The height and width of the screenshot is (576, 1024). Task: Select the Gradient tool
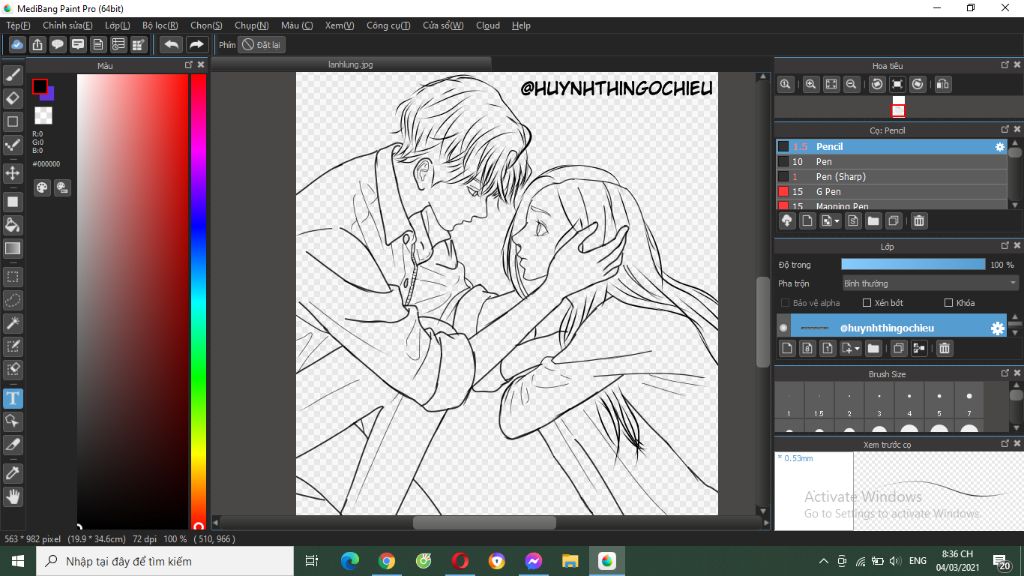pos(12,248)
